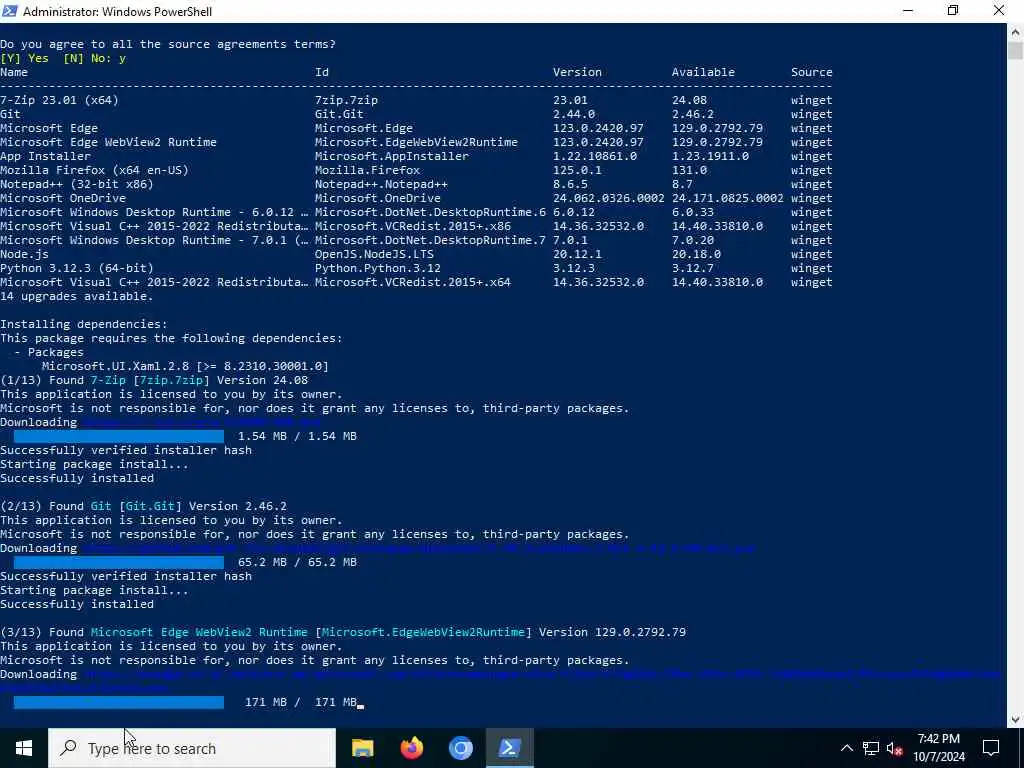
Task: Click Node.js version '20.12.1'
Action: click(x=577, y=254)
